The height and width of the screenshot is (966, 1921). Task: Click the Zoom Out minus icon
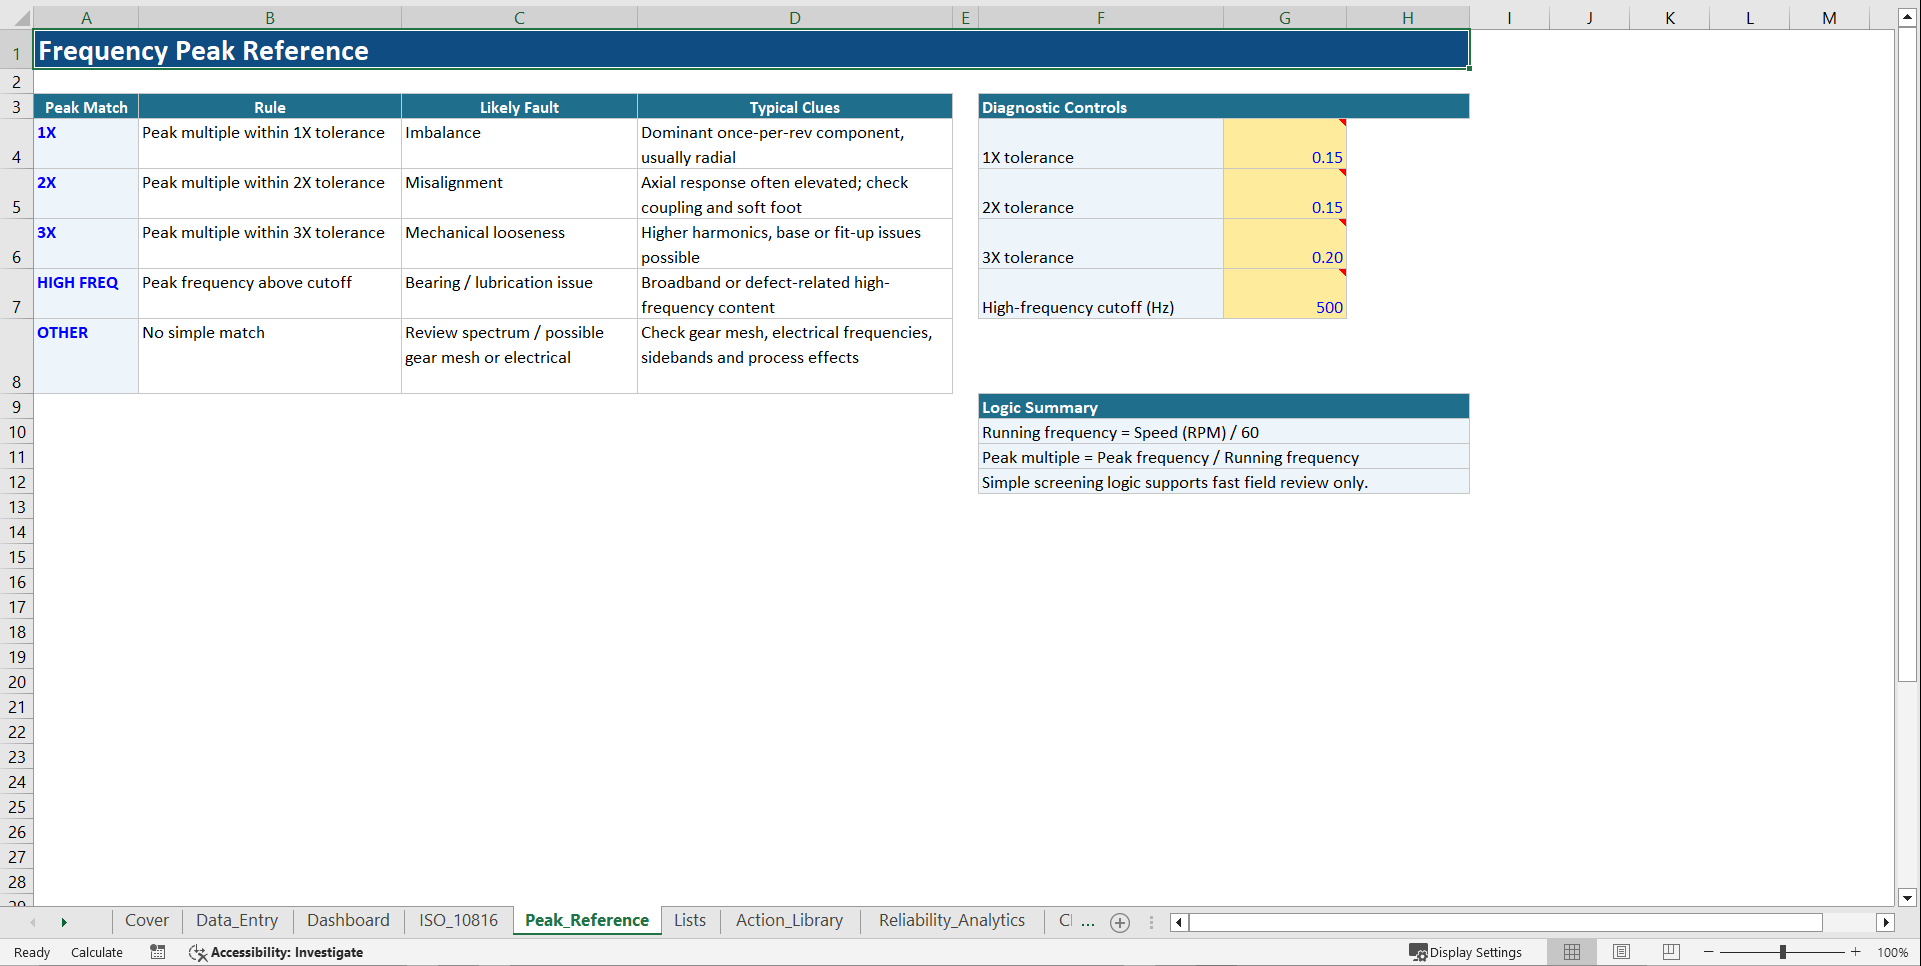pyautogui.click(x=1706, y=952)
